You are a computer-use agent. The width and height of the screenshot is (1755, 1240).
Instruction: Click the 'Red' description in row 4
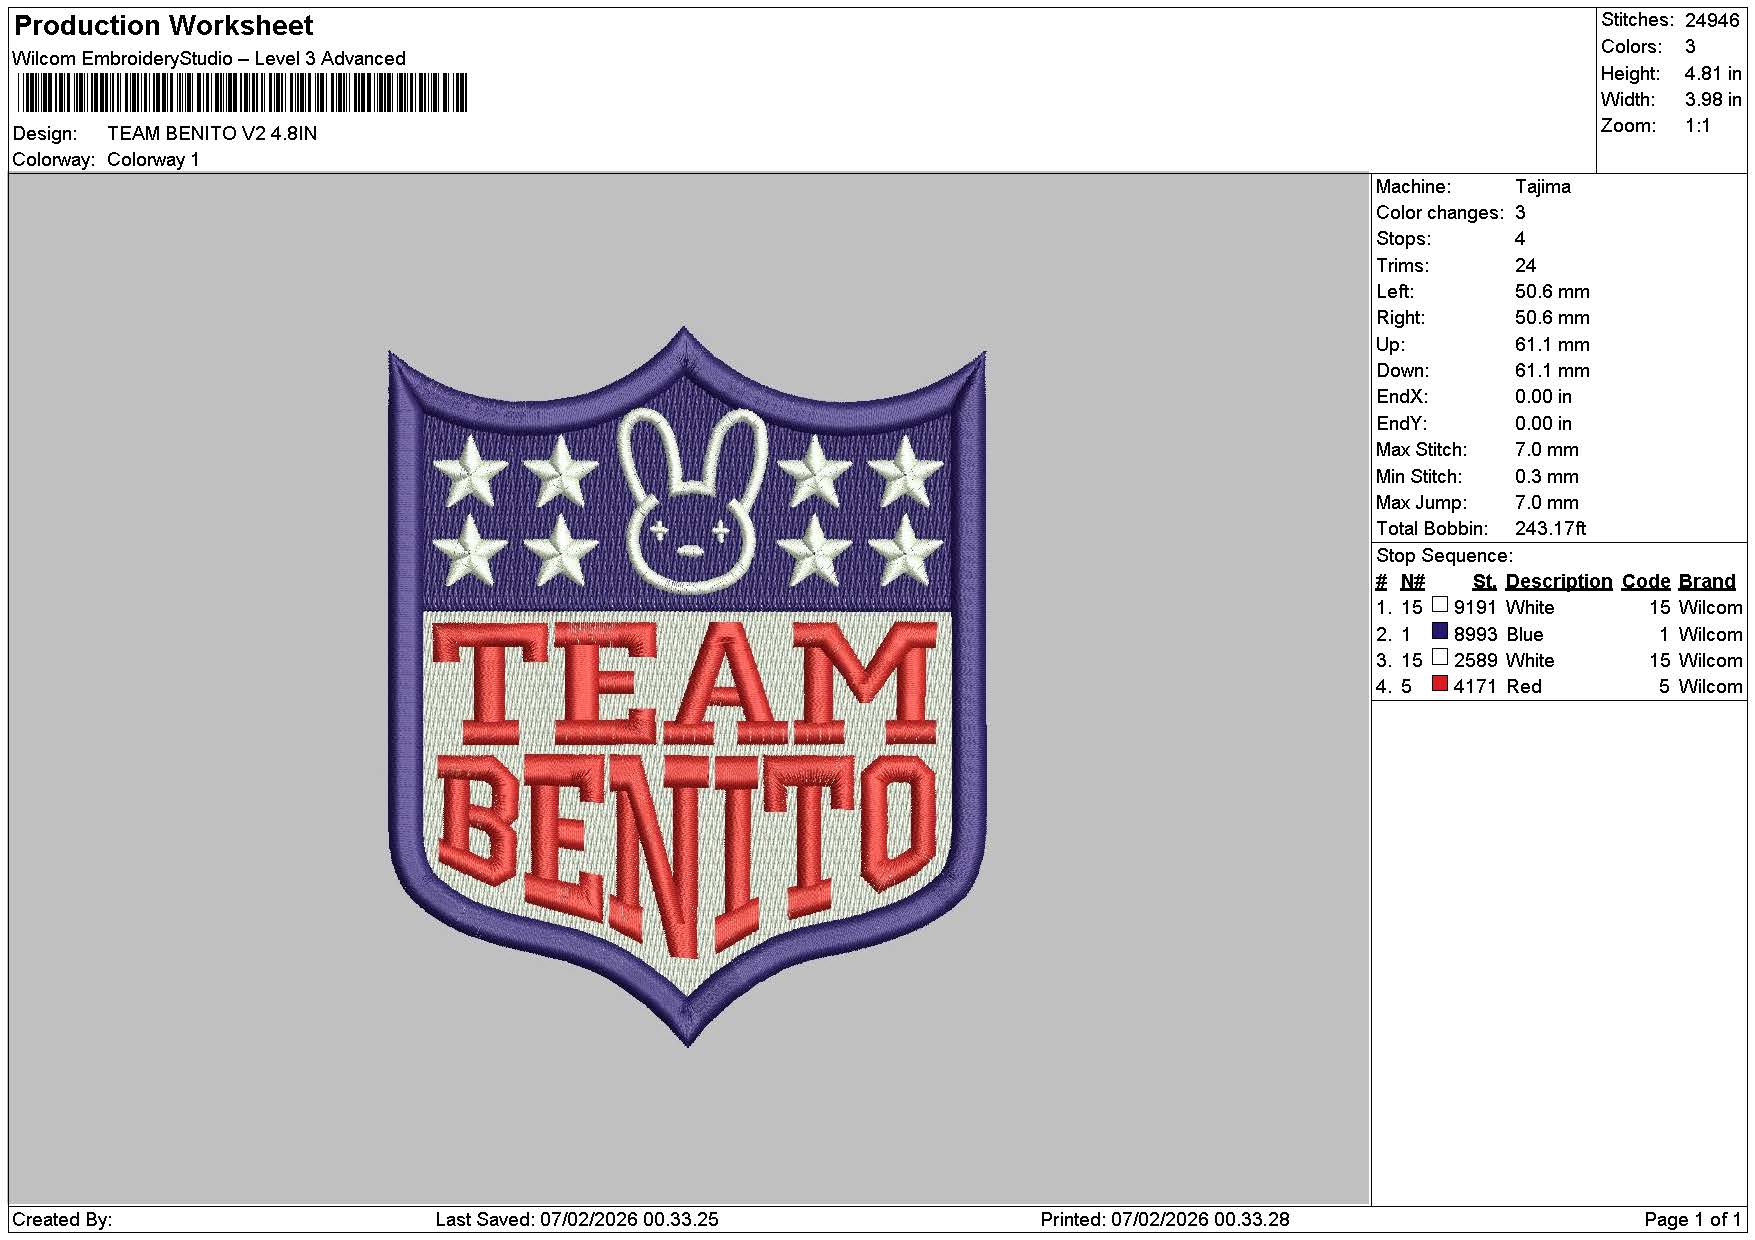click(1523, 686)
